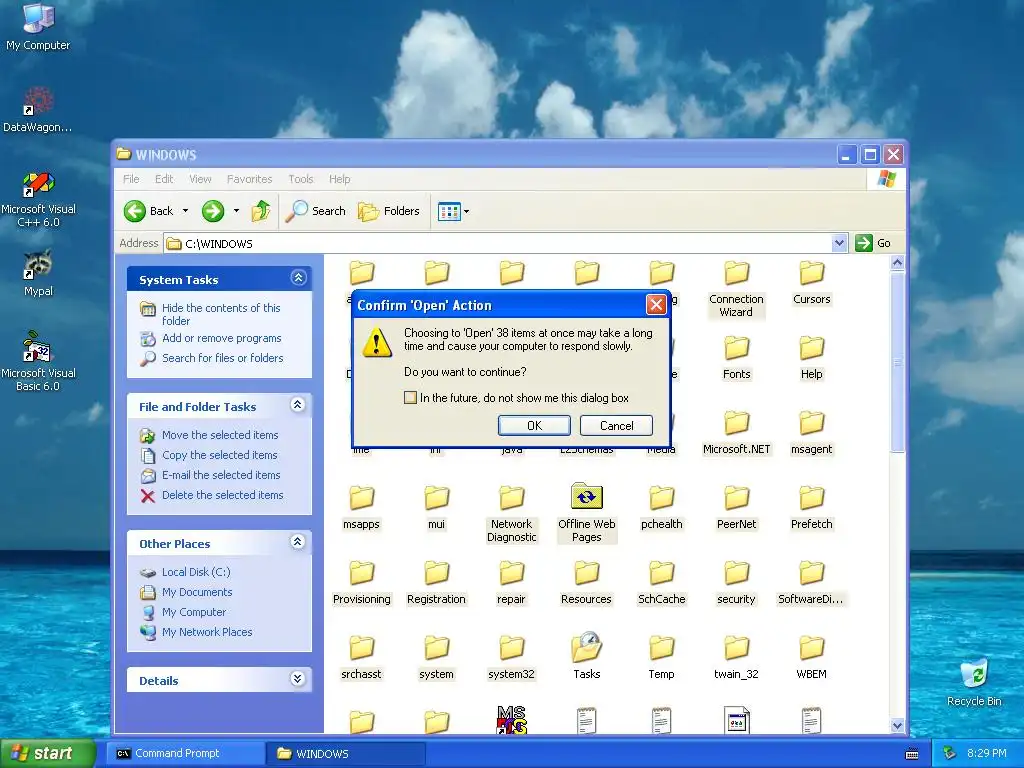Click the file list scrollbar up arrow
This screenshot has height=768, width=1024.
click(x=897, y=263)
